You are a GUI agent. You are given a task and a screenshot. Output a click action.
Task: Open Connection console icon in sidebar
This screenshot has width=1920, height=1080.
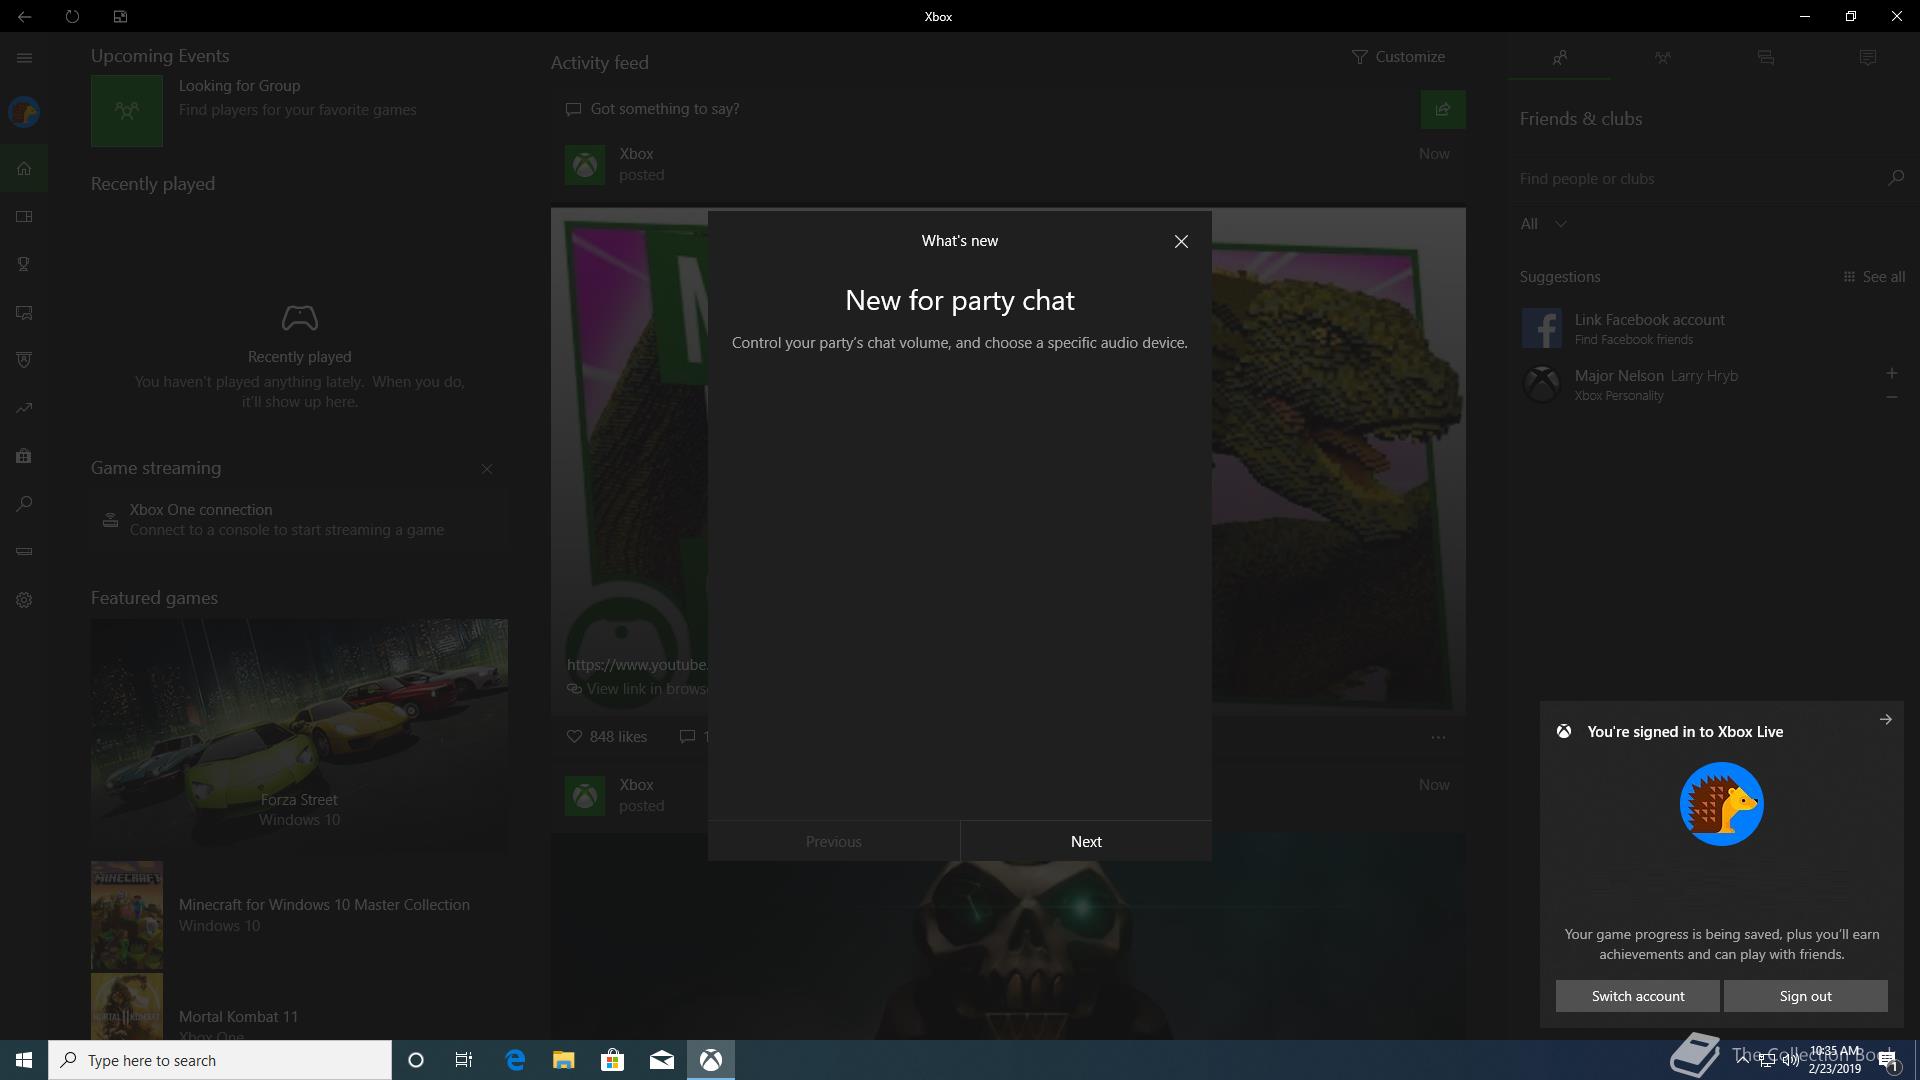pyautogui.click(x=24, y=552)
